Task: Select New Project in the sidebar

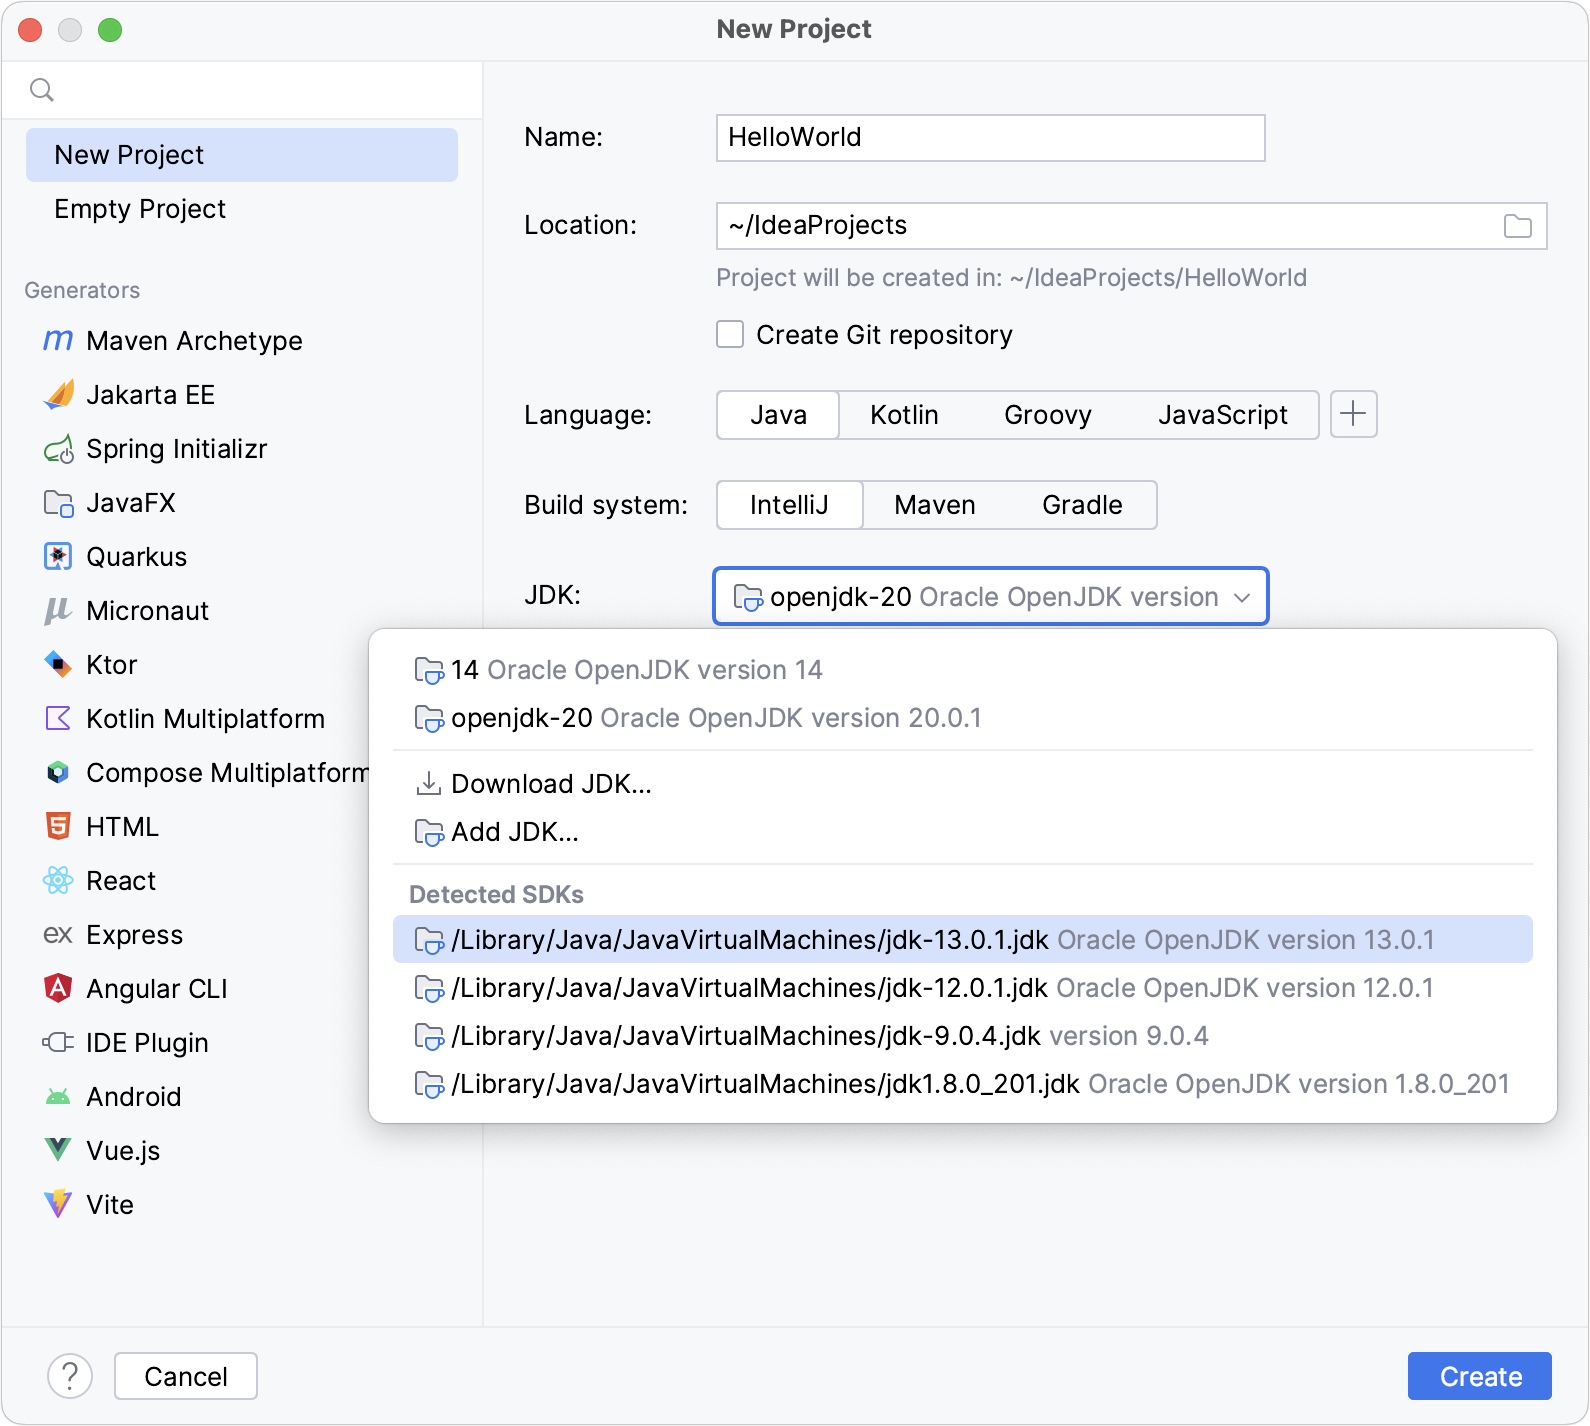Action: 242,155
